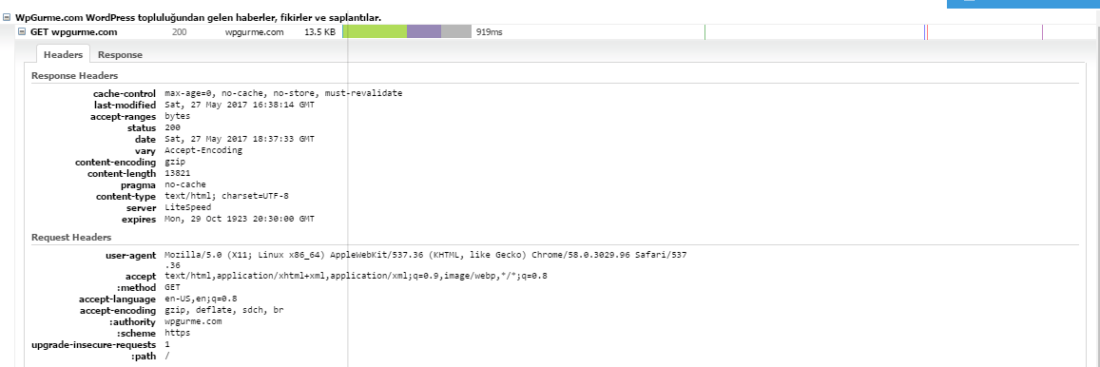1100x367 pixels.
Task: Click the :authority header name
Action: (133, 322)
